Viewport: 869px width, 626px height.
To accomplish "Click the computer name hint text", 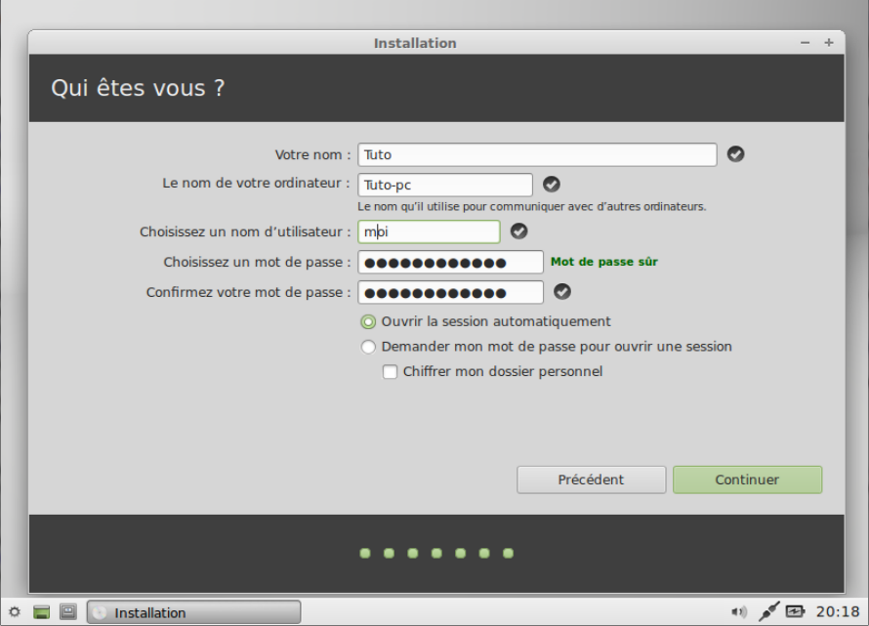I will click(x=532, y=207).
